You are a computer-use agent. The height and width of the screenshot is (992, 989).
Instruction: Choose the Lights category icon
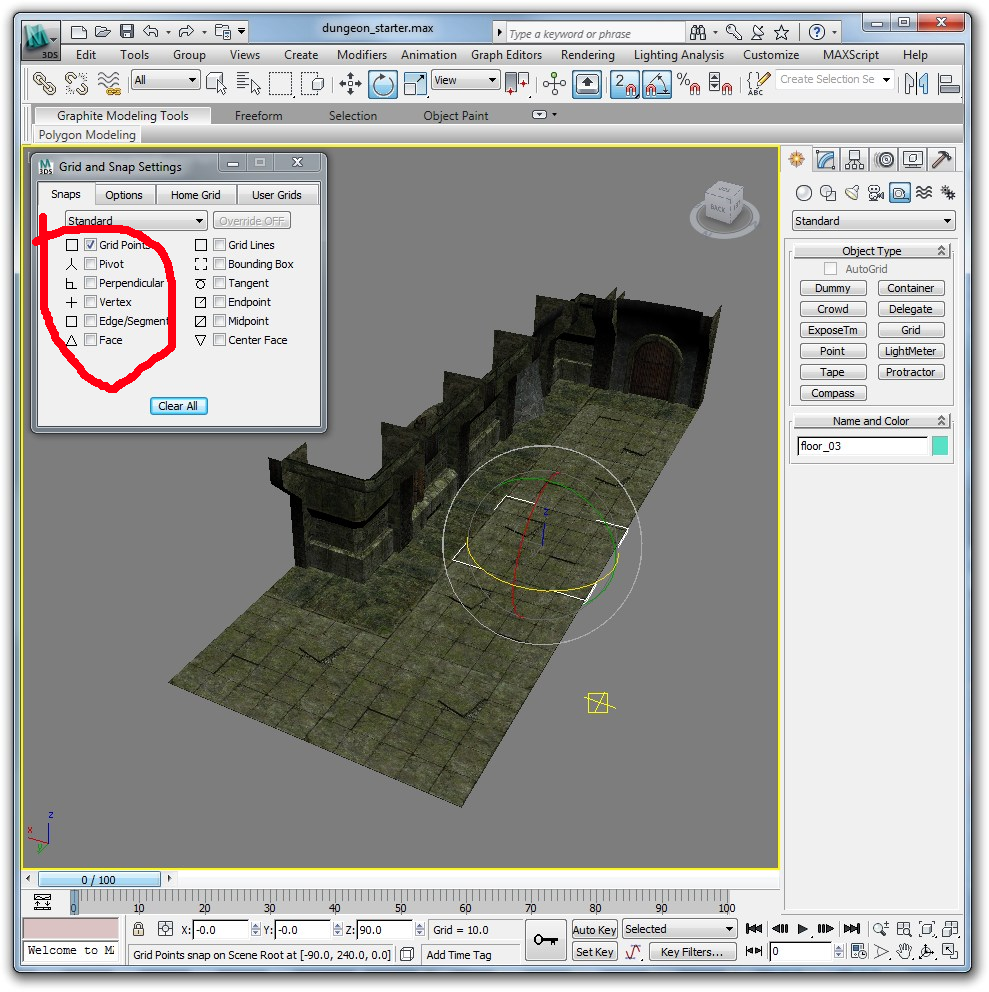coord(851,193)
